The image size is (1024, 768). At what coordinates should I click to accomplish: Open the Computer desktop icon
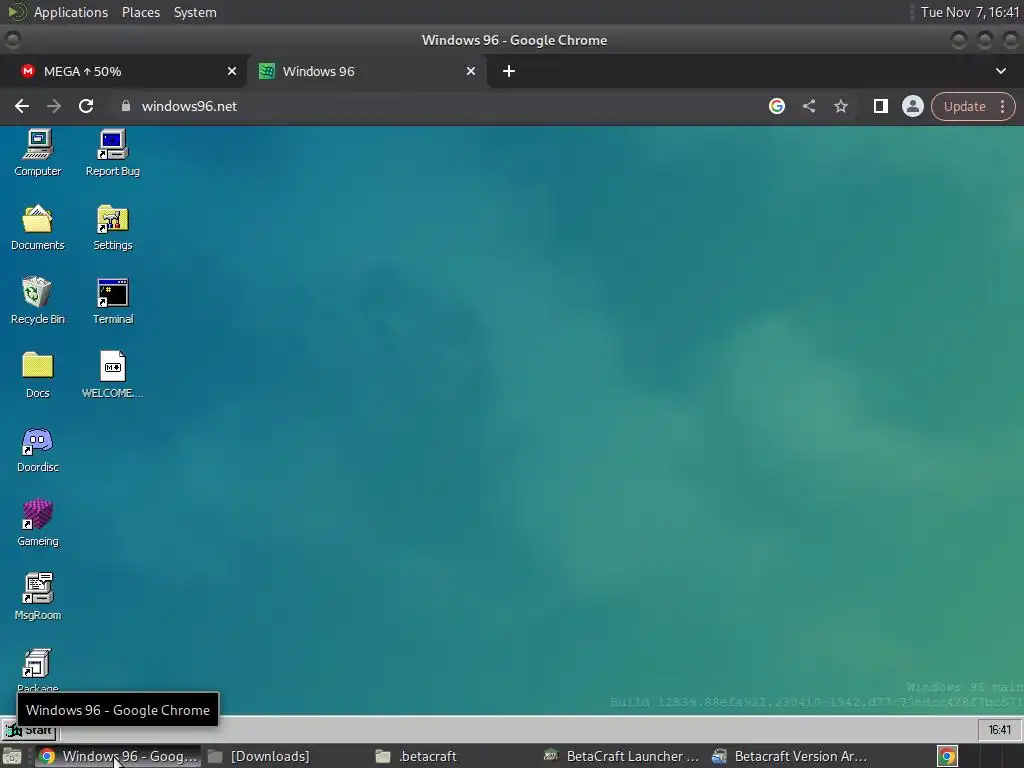(38, 153)
